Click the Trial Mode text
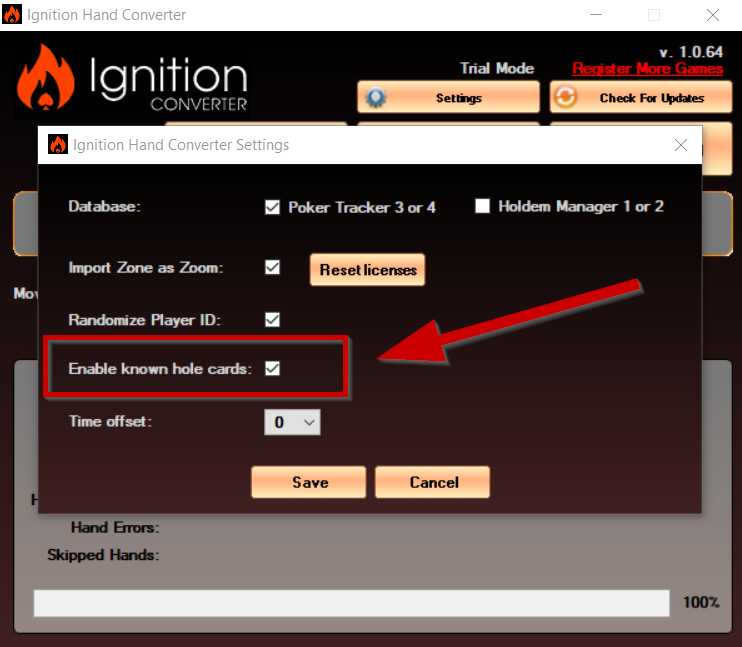The height and width of the screenshot is (647, 742). click(497, 68)
